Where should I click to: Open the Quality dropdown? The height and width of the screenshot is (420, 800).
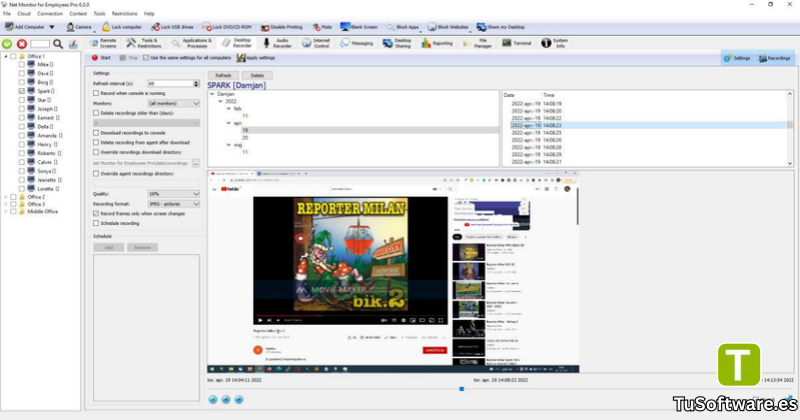click(x=173, y=194)
